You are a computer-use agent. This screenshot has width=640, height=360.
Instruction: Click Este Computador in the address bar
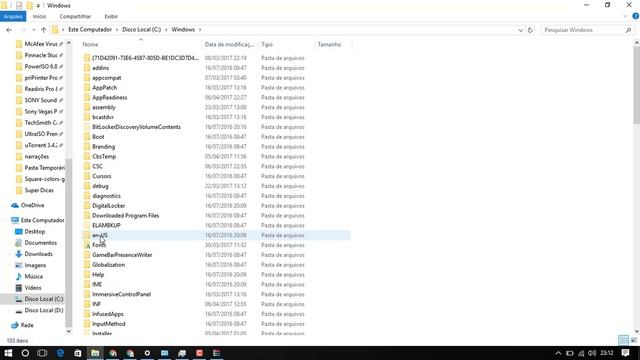(90, 29)
